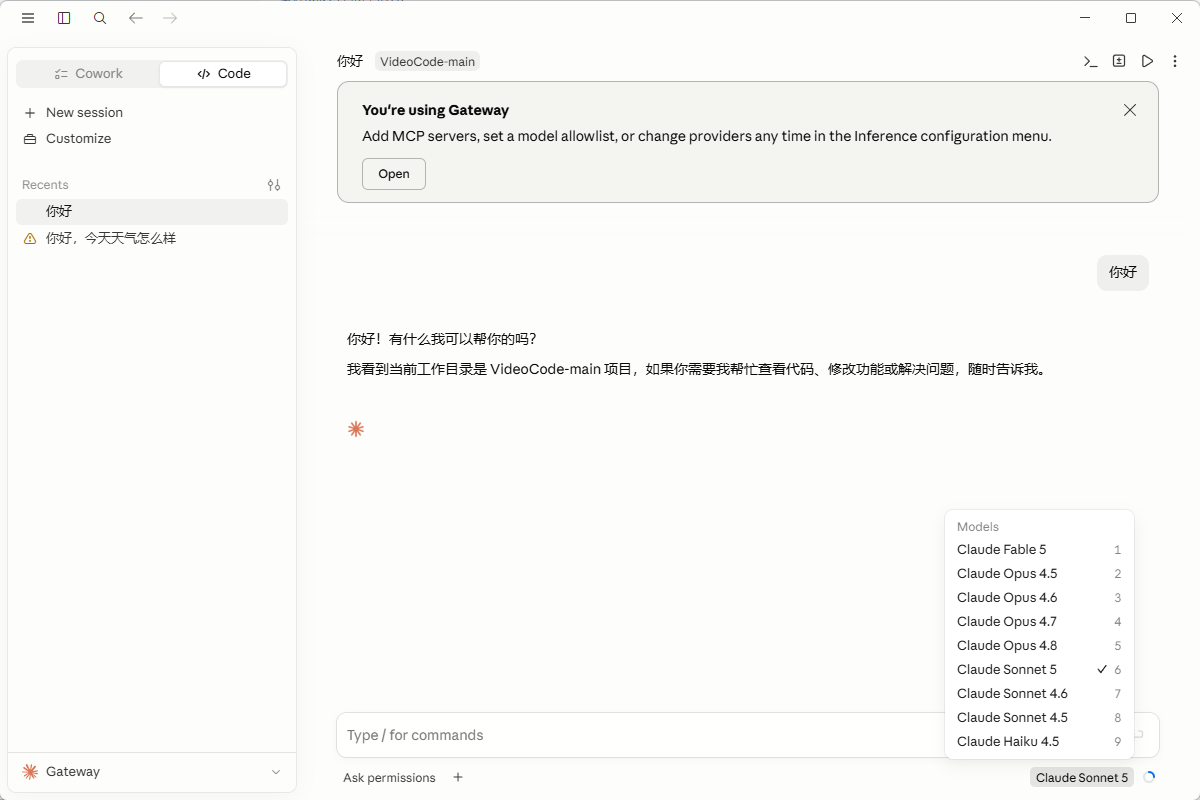Select Claude Sonnet 4.6 model
Viewport: 1200px width, 800px height.
click(1039, 693)
